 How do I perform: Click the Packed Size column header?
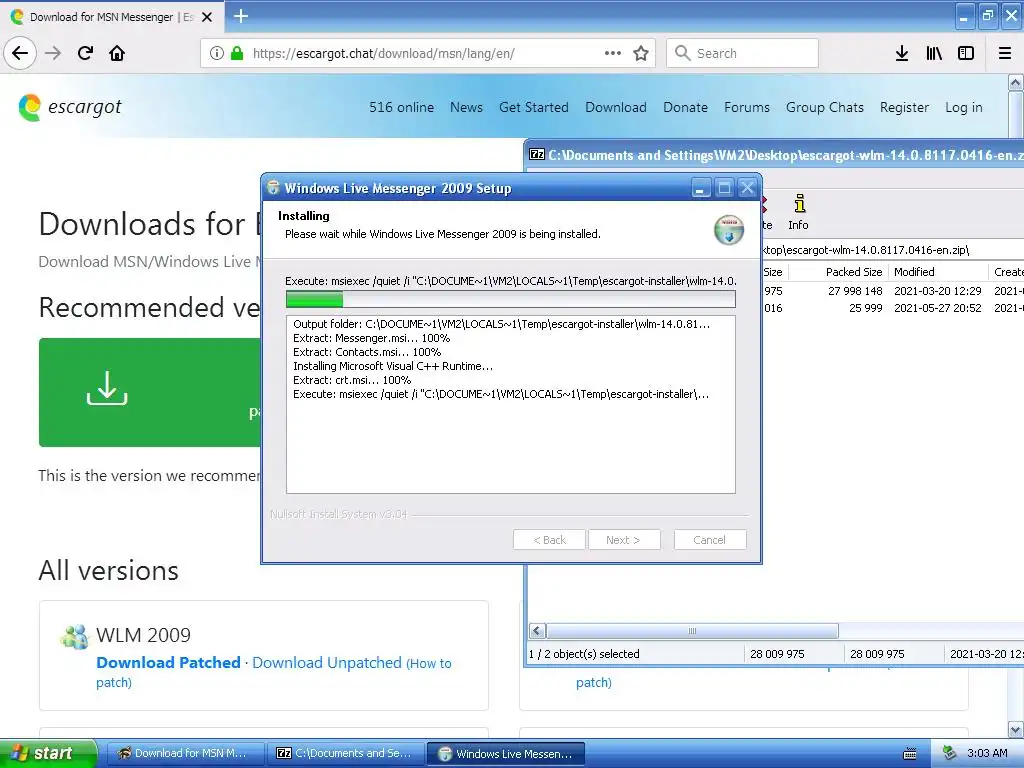click(x=837, y=272)
